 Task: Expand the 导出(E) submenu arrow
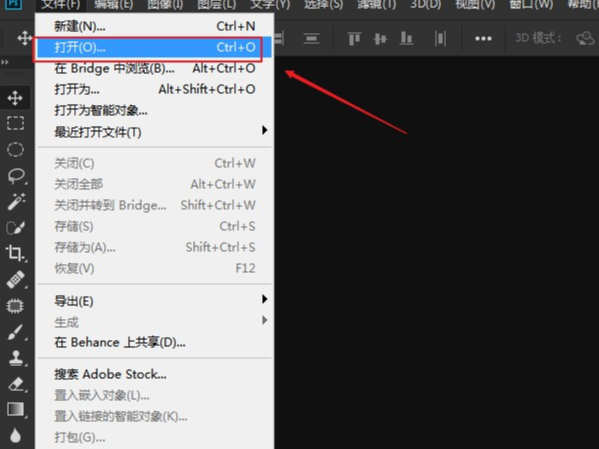[264, 299]
